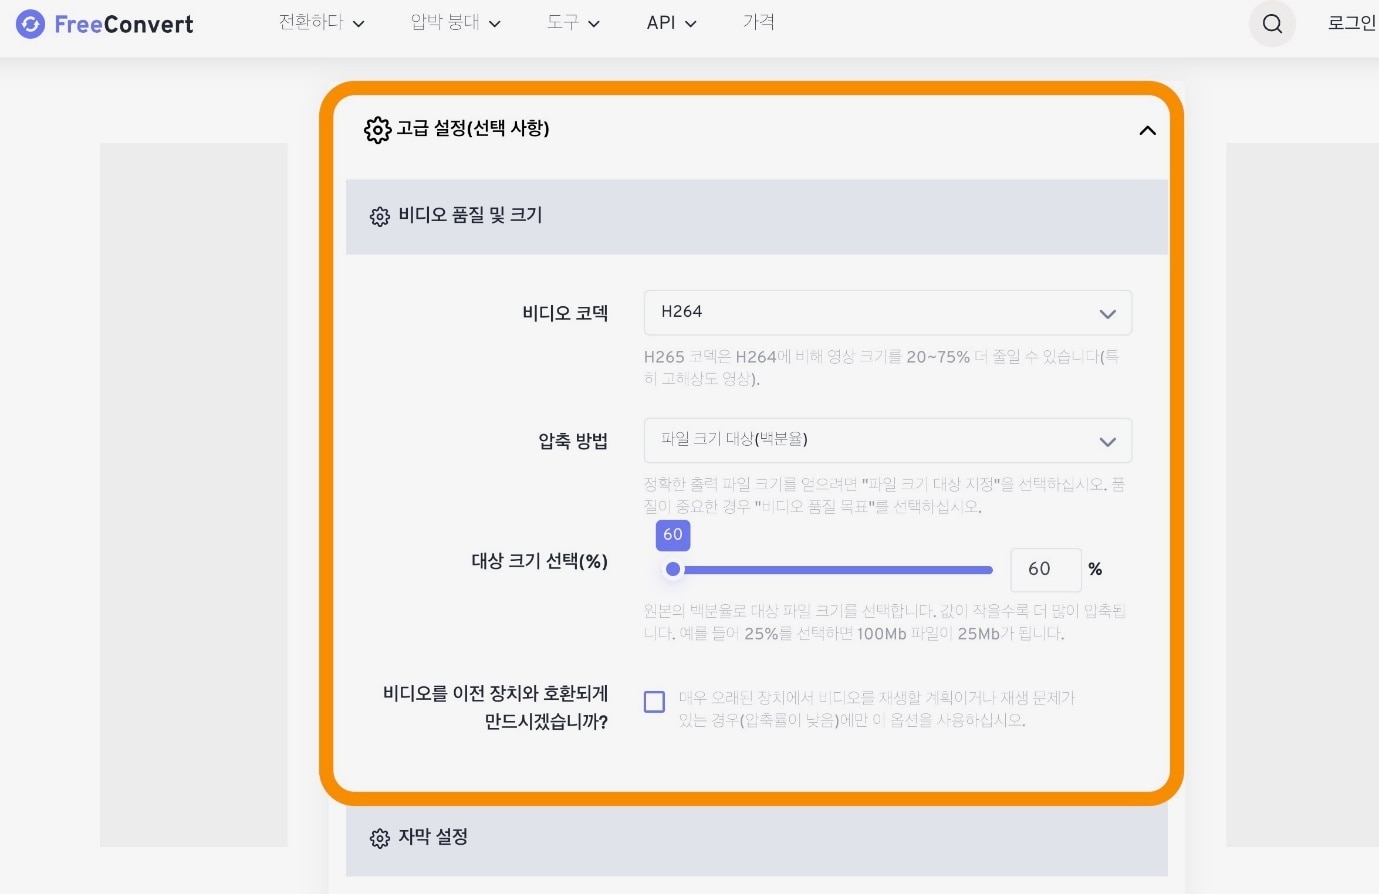Click the gear icon beside 자막 설정
1379x894 pixels.
point(379,838)
